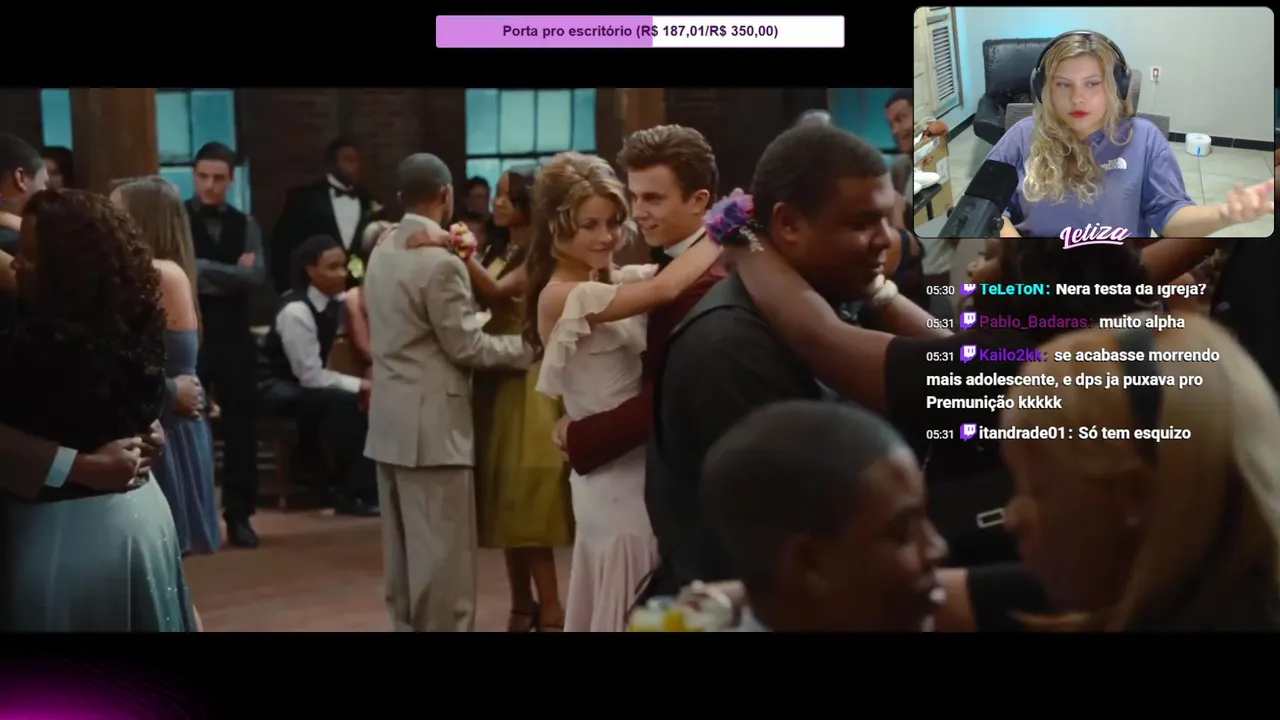1280x720 pixels.
Task: Click chat message "Nera festa da igreja?"
Action: pyautogui.click(x=1131, y=289)
